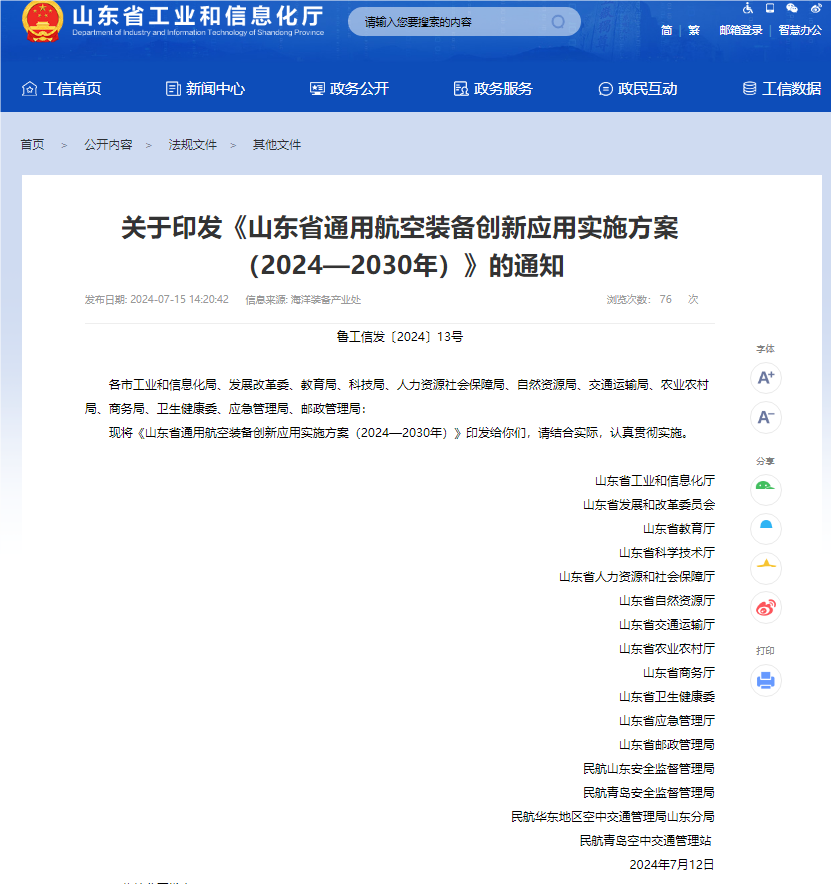Share via yellow Qzone star icon
The image size is (831, 884).
click(766, 568)
